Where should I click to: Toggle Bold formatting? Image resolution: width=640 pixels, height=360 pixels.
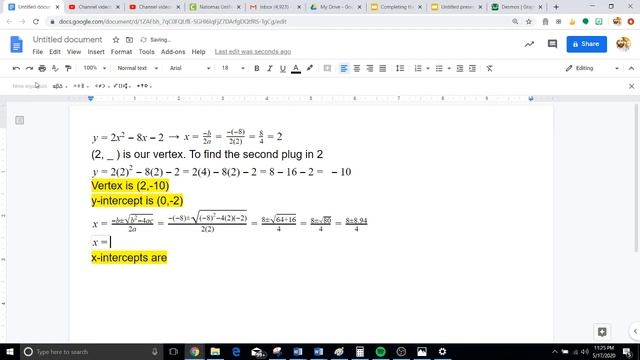point(256,69)
